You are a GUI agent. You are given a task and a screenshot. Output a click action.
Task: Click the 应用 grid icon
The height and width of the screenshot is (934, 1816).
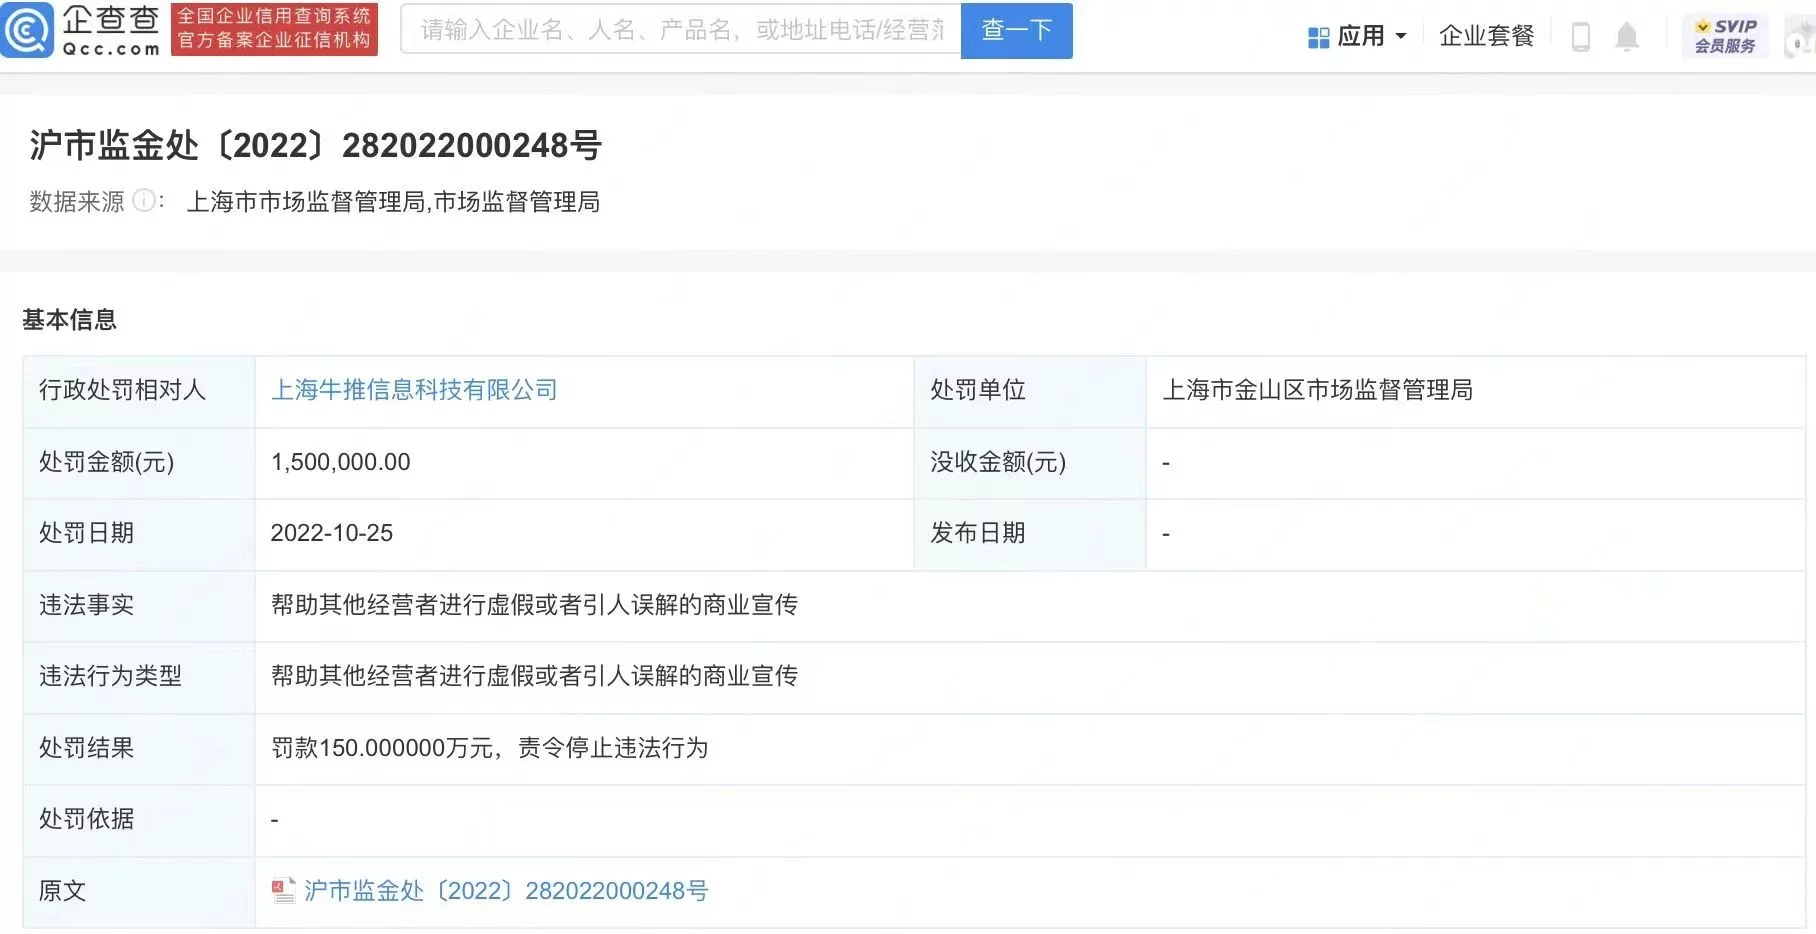(1318, 37)
